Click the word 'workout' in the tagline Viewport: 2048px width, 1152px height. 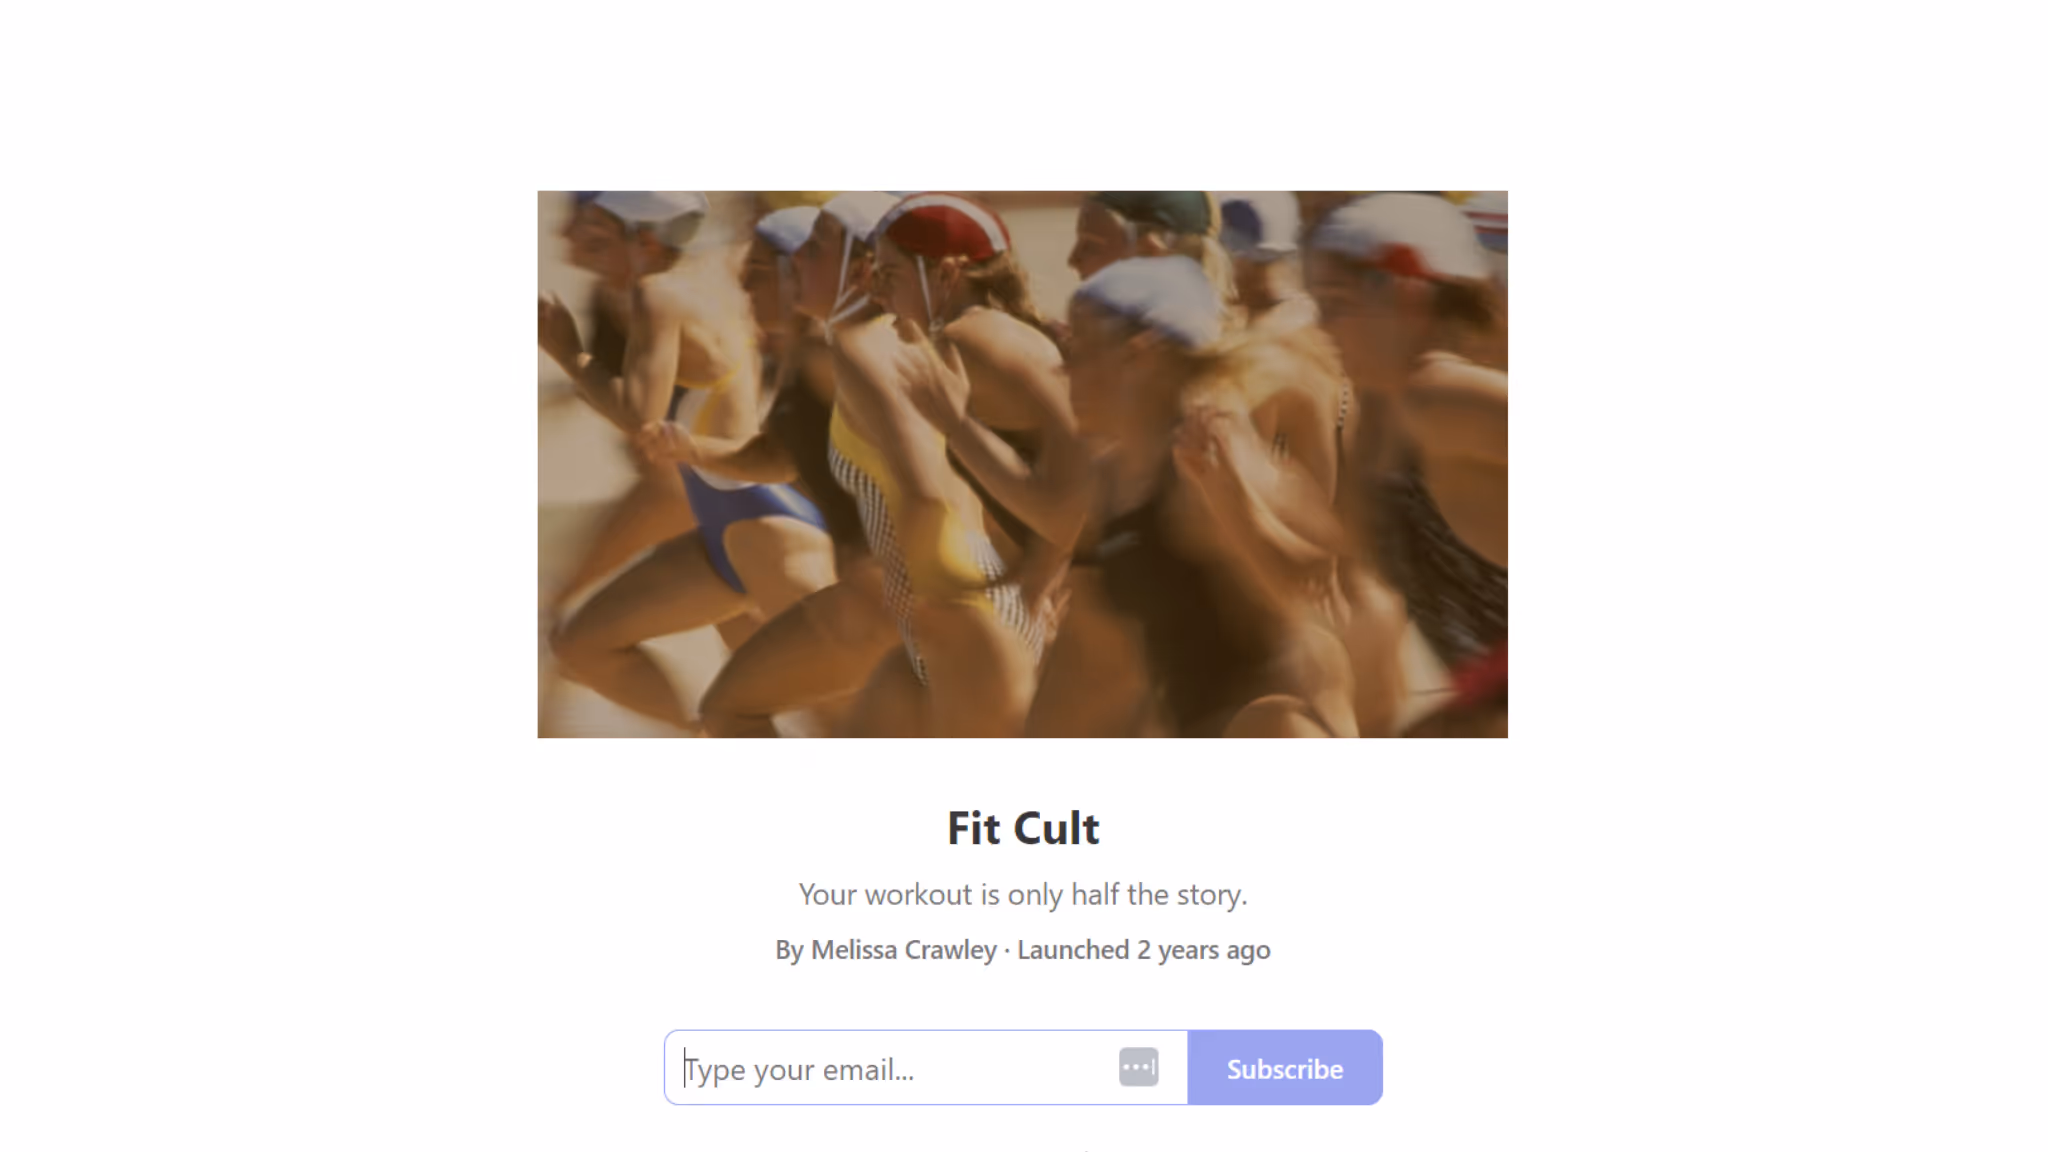[918, 894]
